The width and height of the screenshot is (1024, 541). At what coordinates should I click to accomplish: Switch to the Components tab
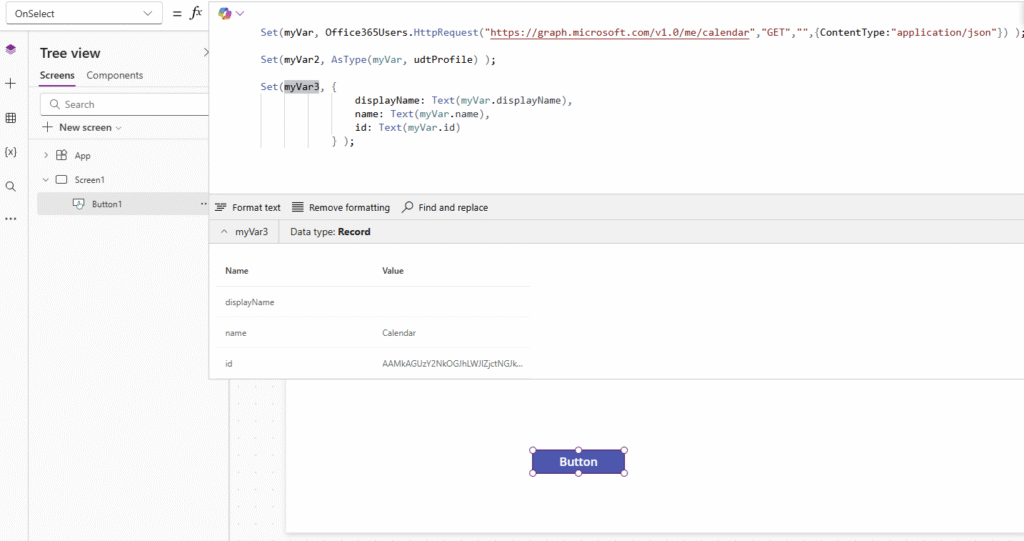[114, 75]
